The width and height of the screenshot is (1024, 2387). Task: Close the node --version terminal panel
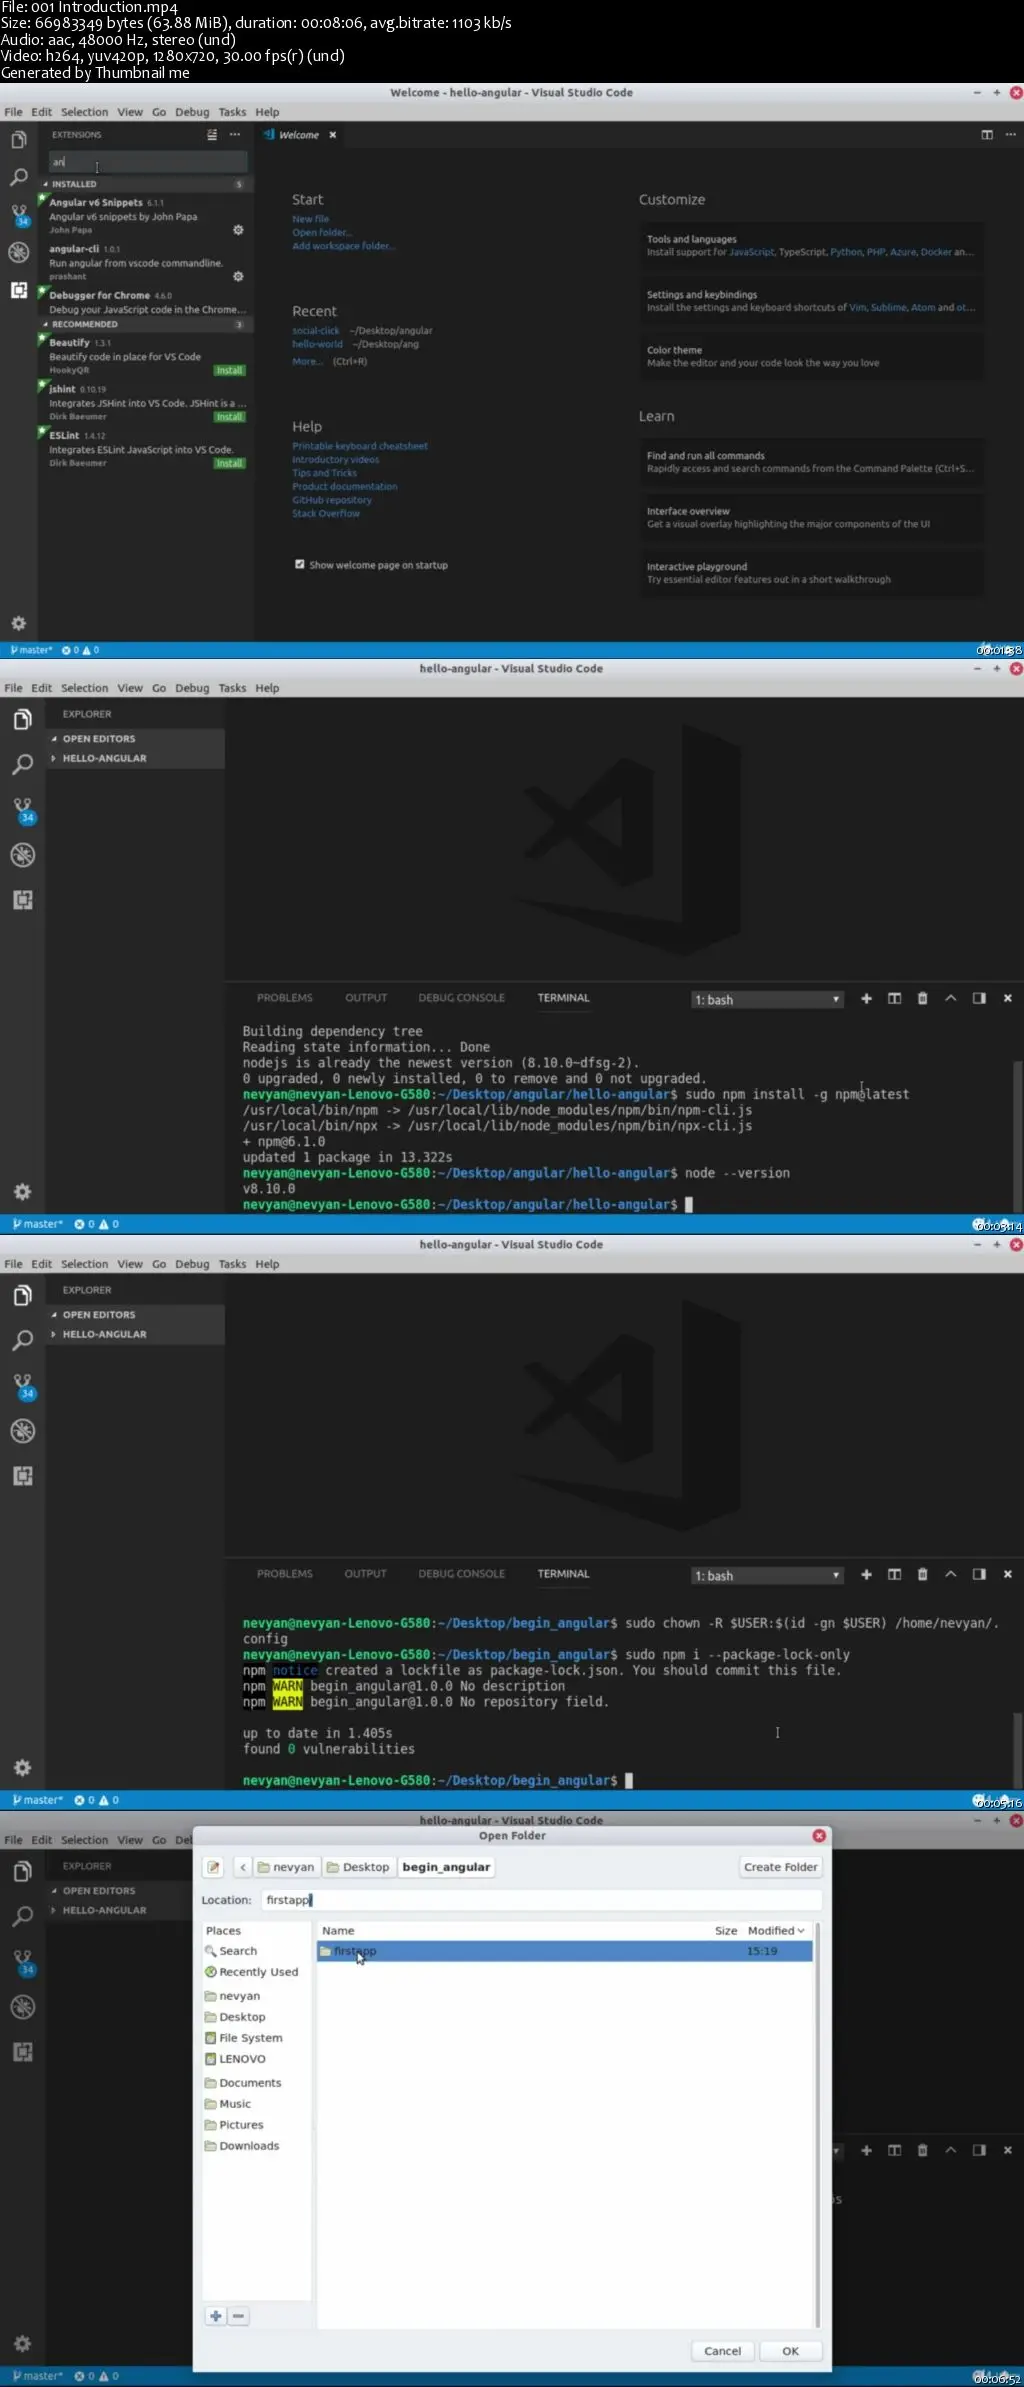pyautogui.click(x=1007, y=998)
